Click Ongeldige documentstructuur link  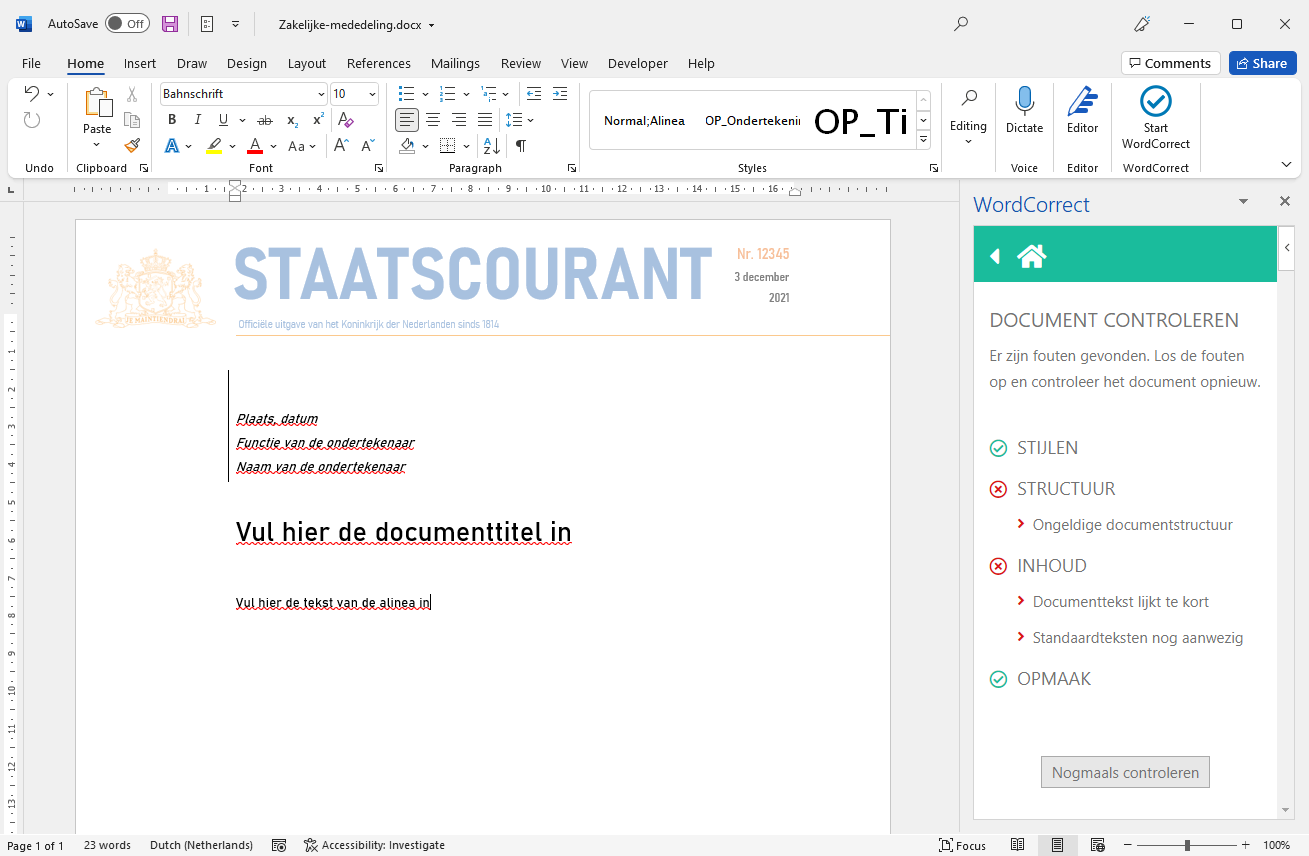(x=1132, y=524)
